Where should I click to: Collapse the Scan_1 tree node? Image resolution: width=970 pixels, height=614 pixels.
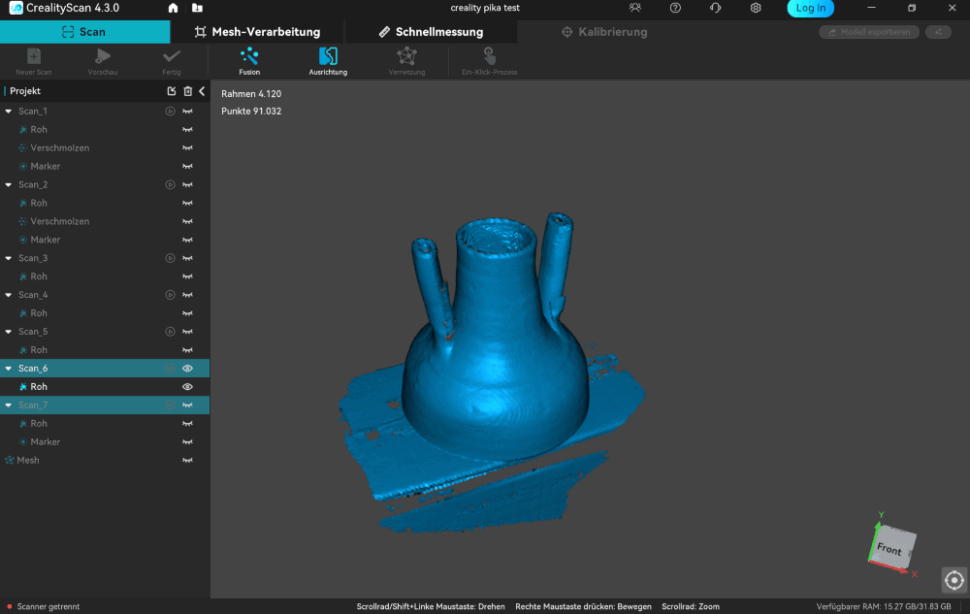[9, 111]
